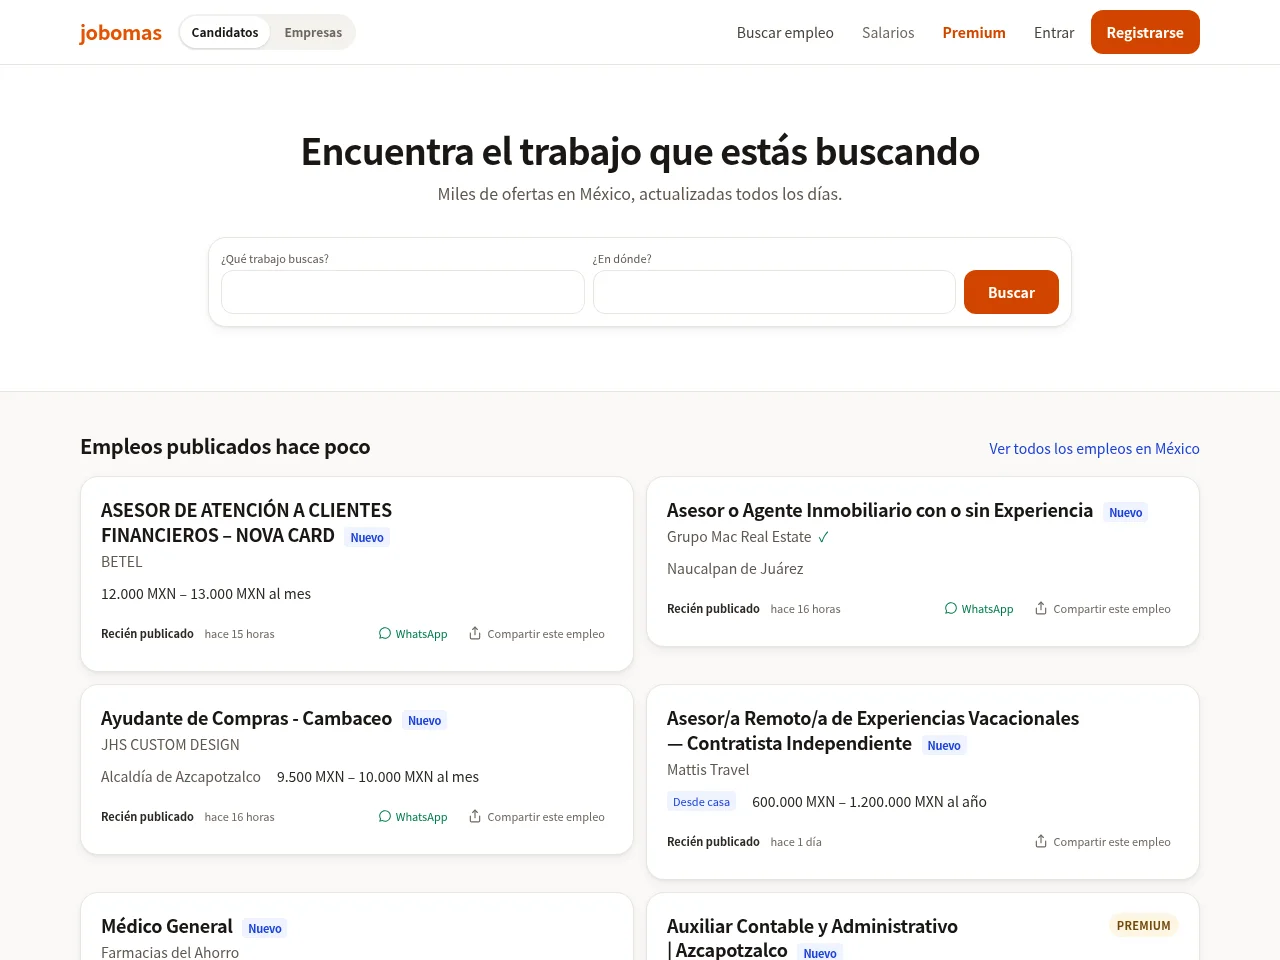Click the Registrarse button

tap(1145, 32)
